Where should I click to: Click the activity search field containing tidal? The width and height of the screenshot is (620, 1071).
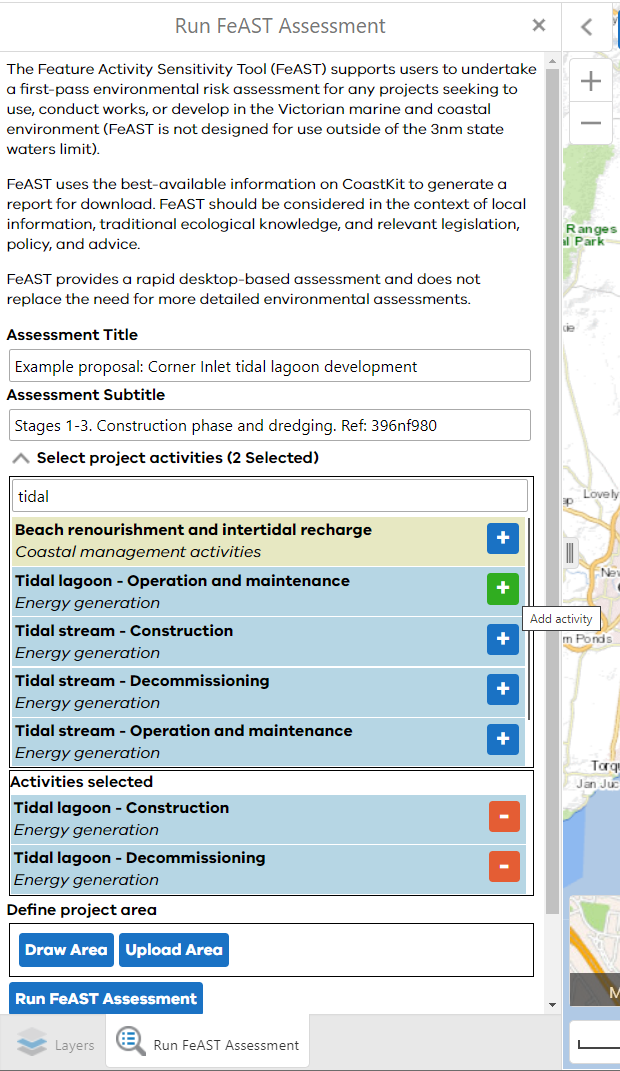[270, 496]
